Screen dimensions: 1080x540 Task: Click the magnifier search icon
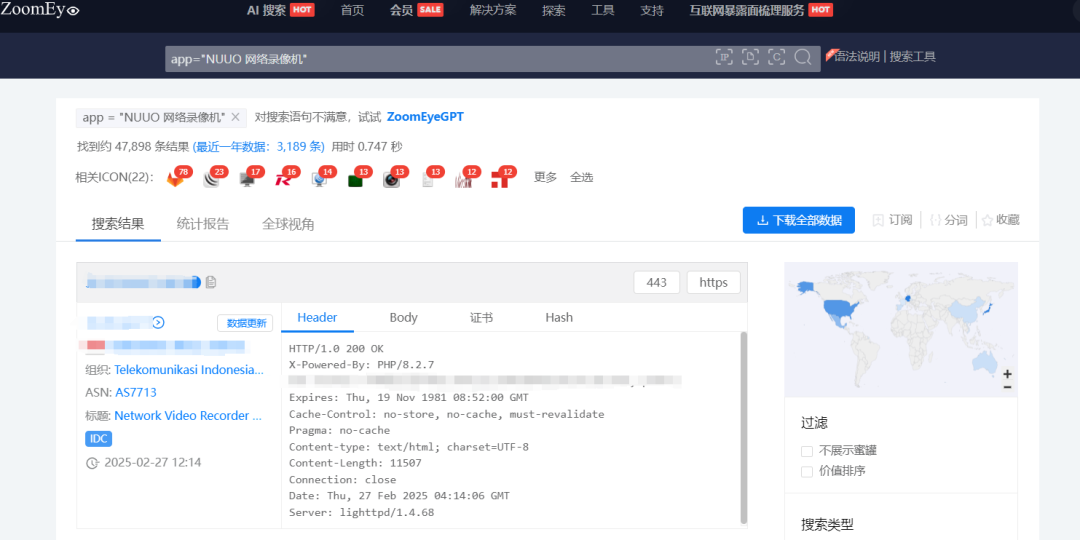pos(802,57)
